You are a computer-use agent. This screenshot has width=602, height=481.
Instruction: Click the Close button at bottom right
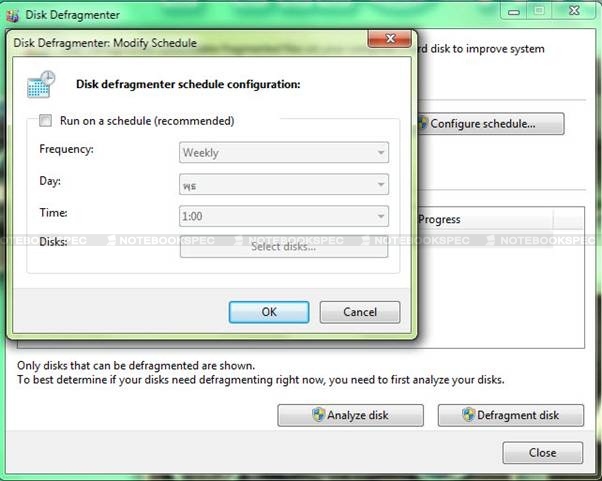point(542,453)
